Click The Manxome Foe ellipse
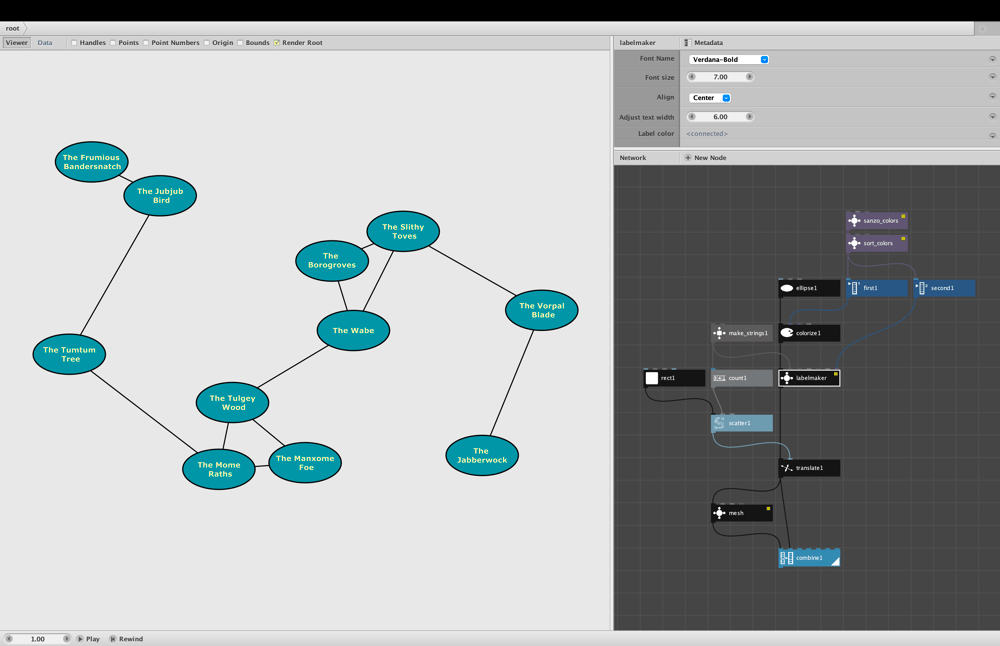Screen dimensions: 1000x646 pyautogui.click(x=305, y=462)
